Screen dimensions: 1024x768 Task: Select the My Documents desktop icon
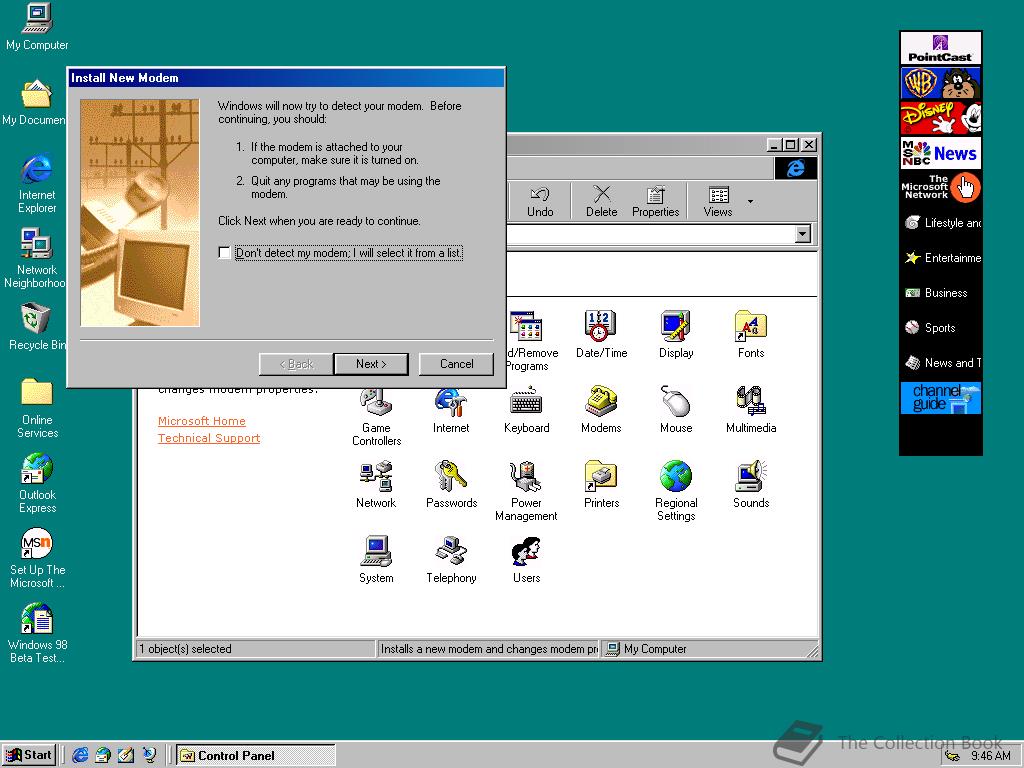tap(34, 103)
